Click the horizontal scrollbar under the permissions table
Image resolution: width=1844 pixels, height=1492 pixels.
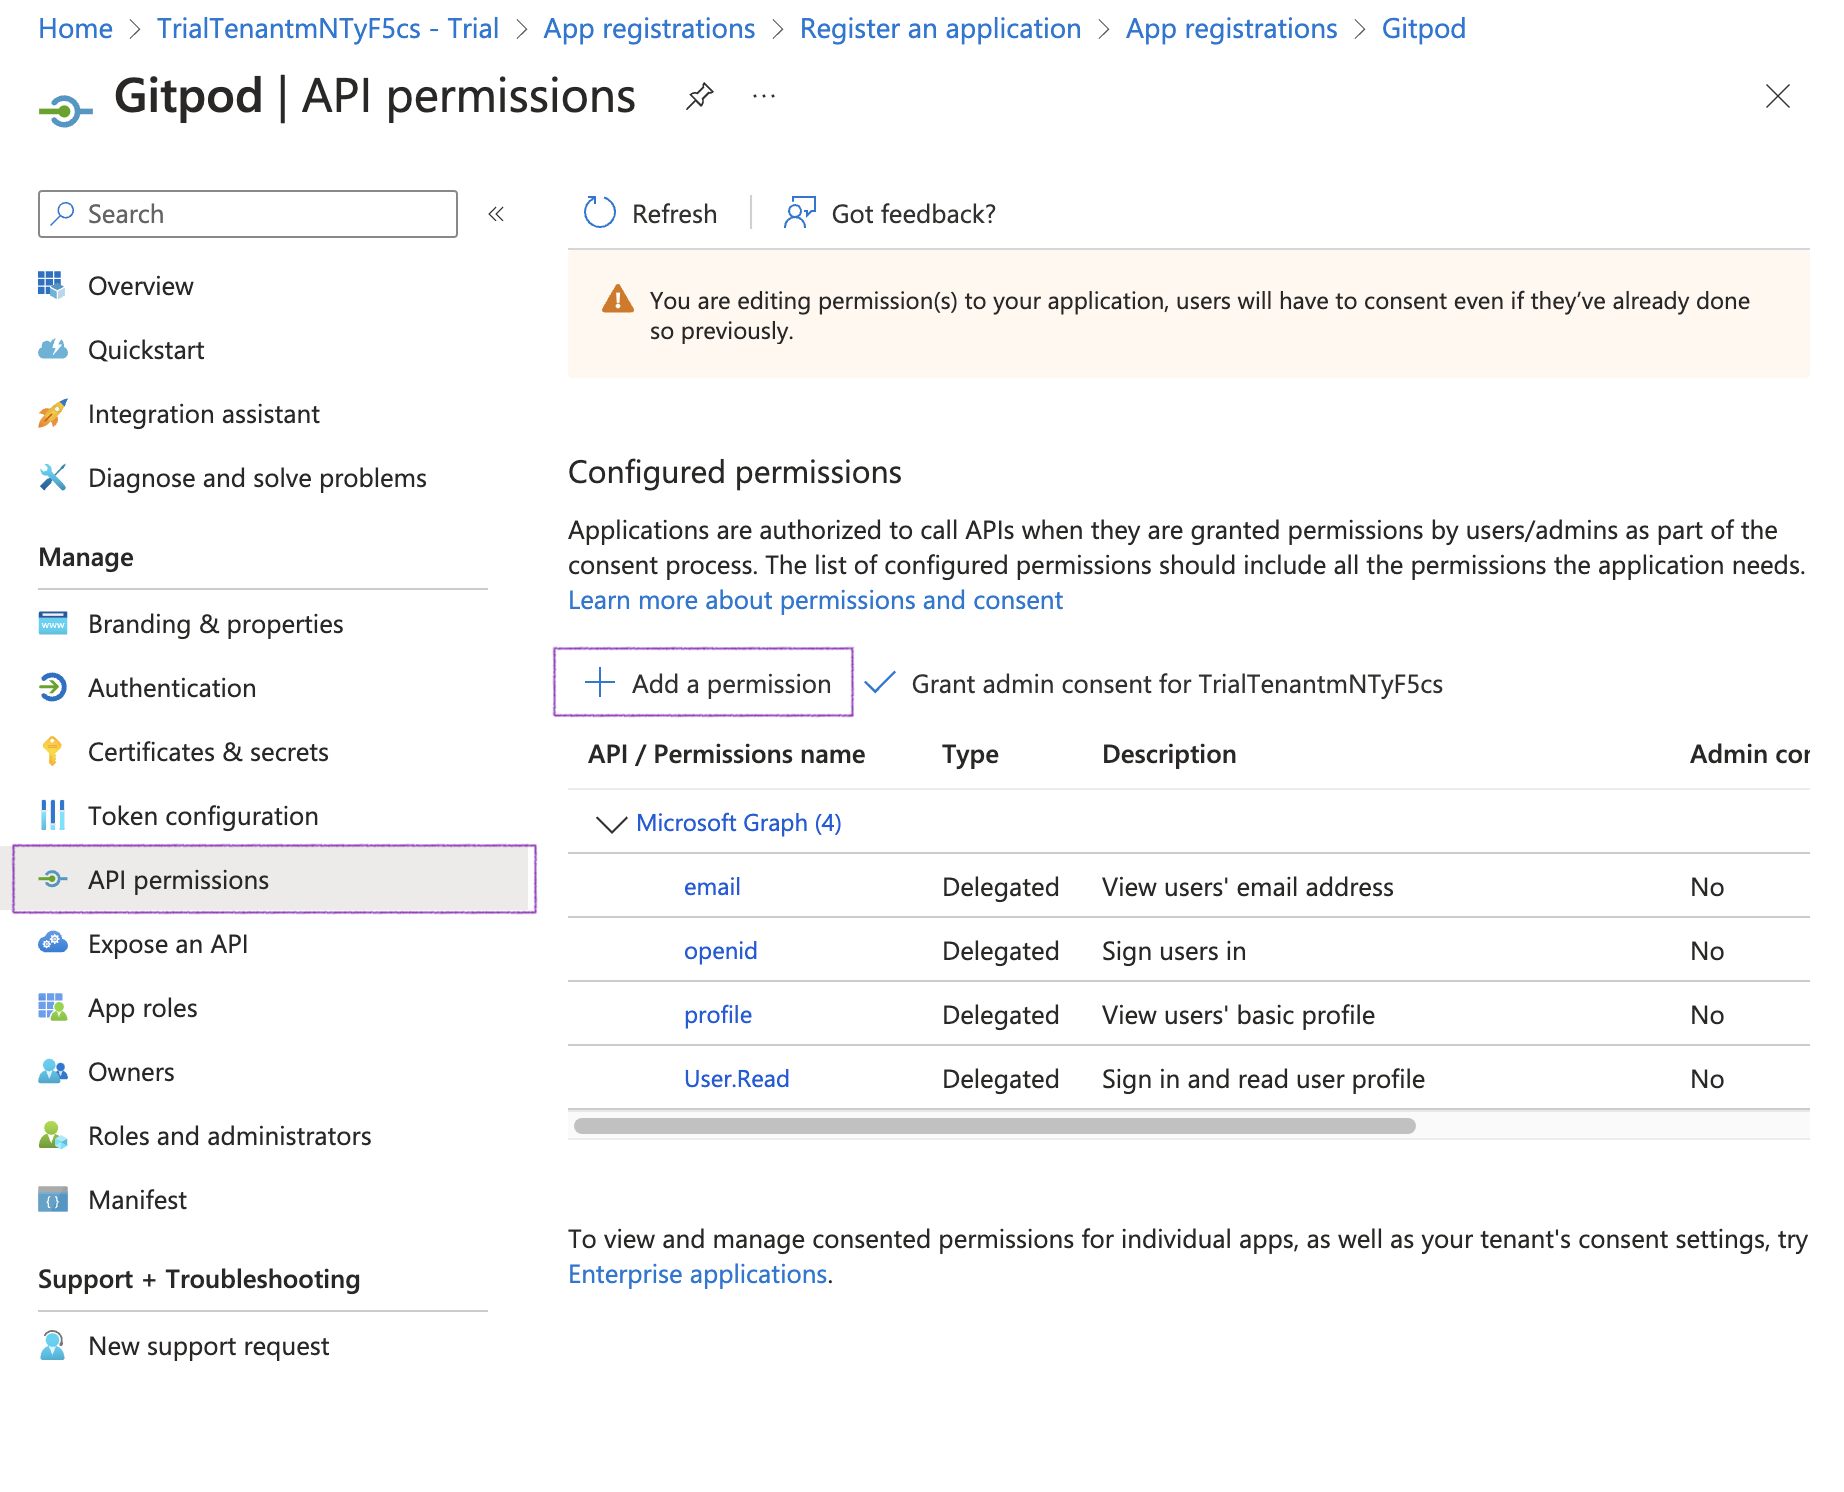995,1126
